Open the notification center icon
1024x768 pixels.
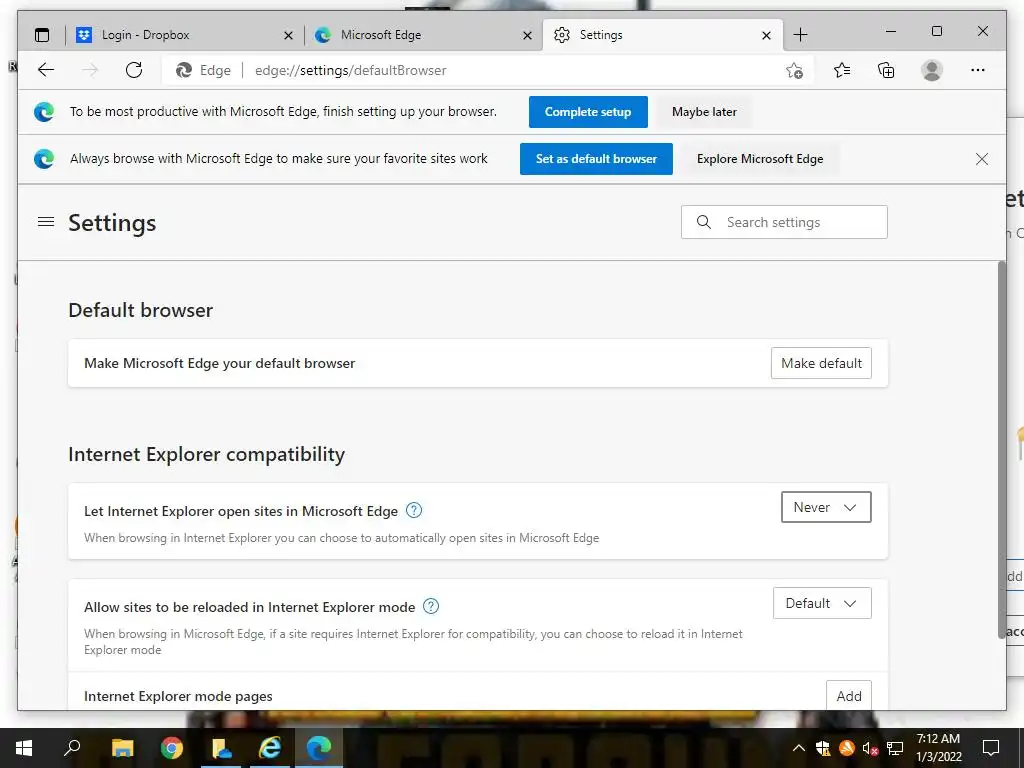(x=991, y=748)
